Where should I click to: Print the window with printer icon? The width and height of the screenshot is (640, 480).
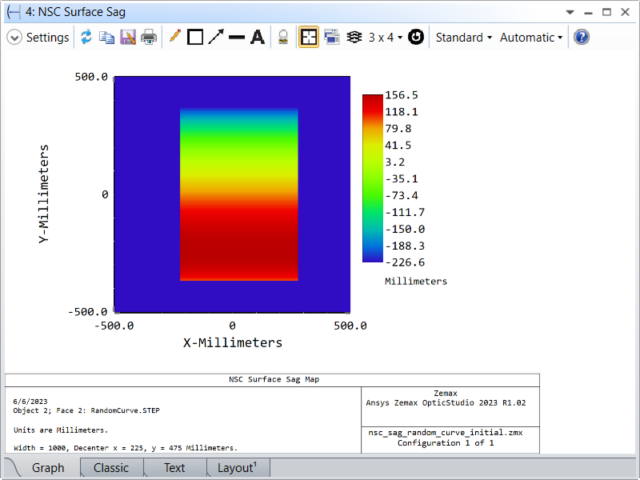(x=149, y=38)
